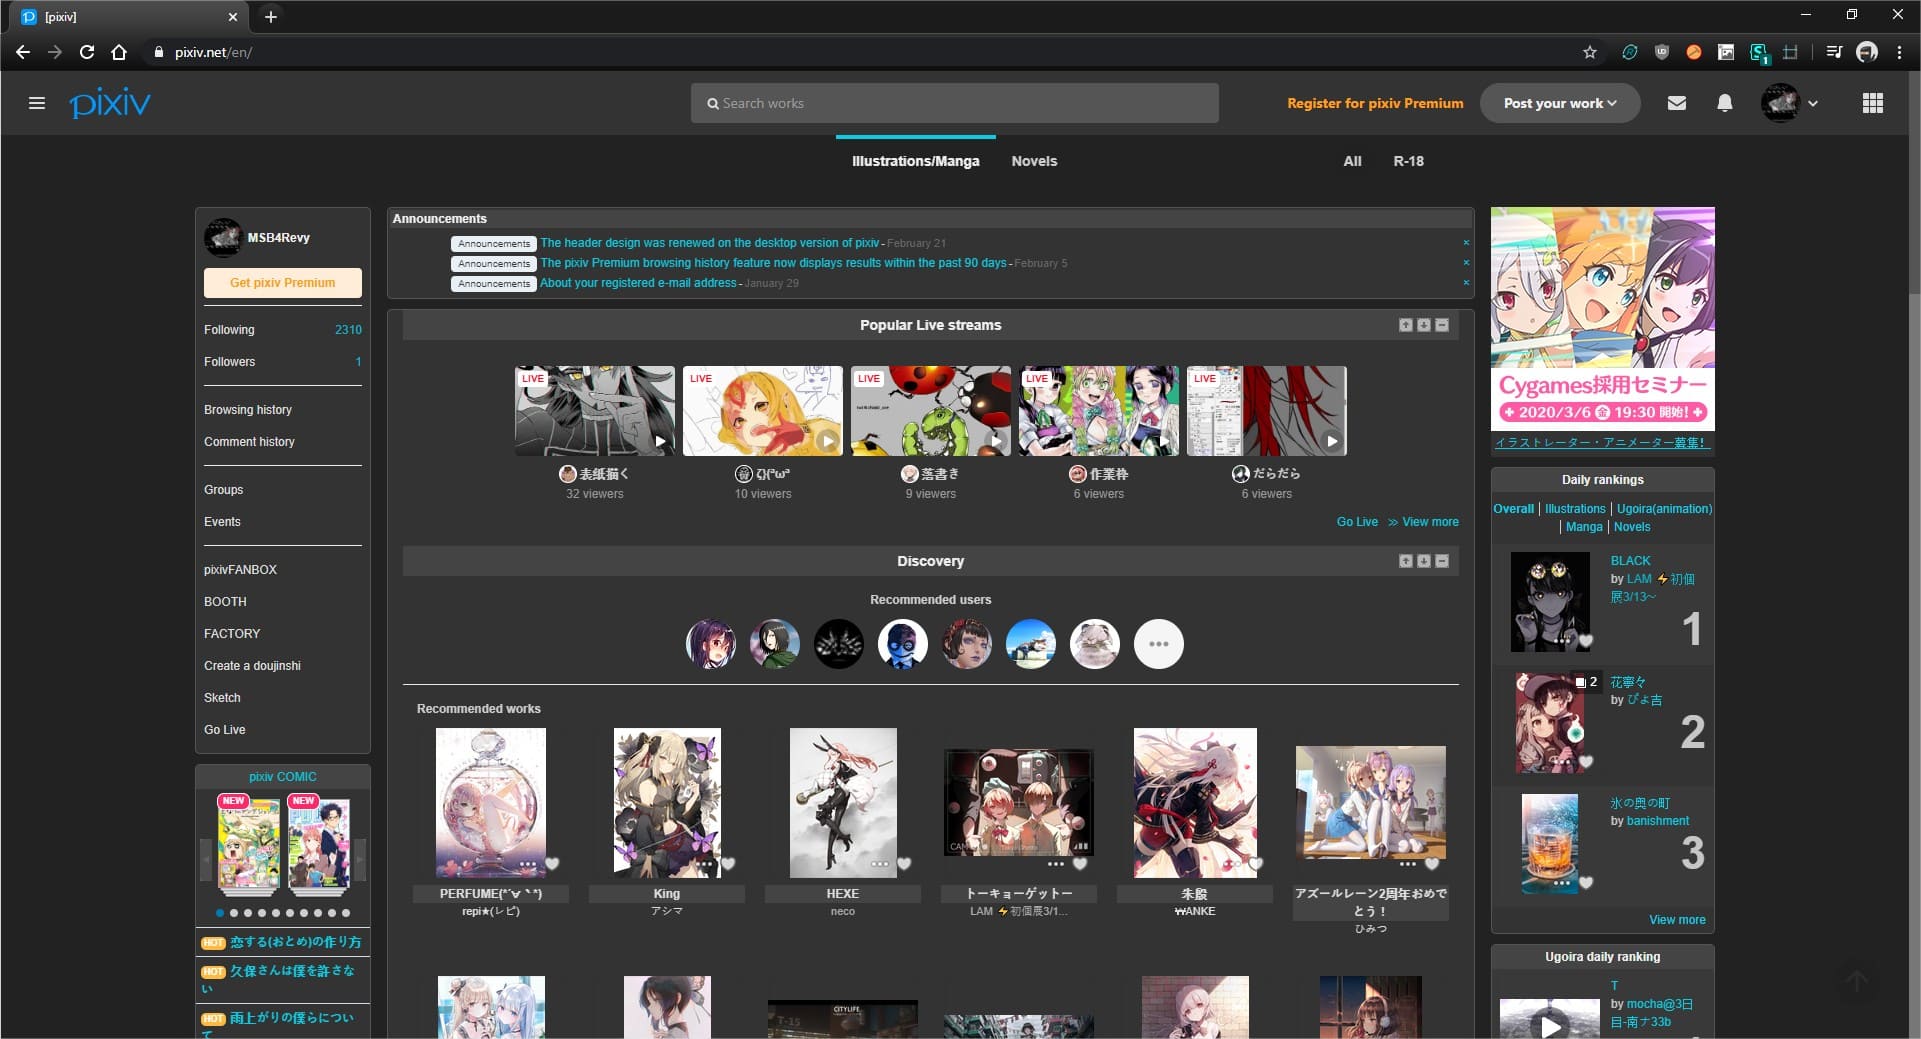Click the Search works input field

[x=954, y=103]
